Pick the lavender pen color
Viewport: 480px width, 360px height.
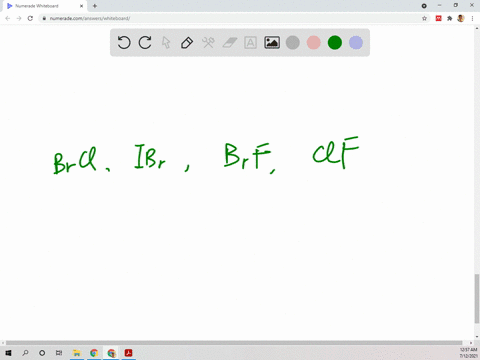click(x=356, y=43)
